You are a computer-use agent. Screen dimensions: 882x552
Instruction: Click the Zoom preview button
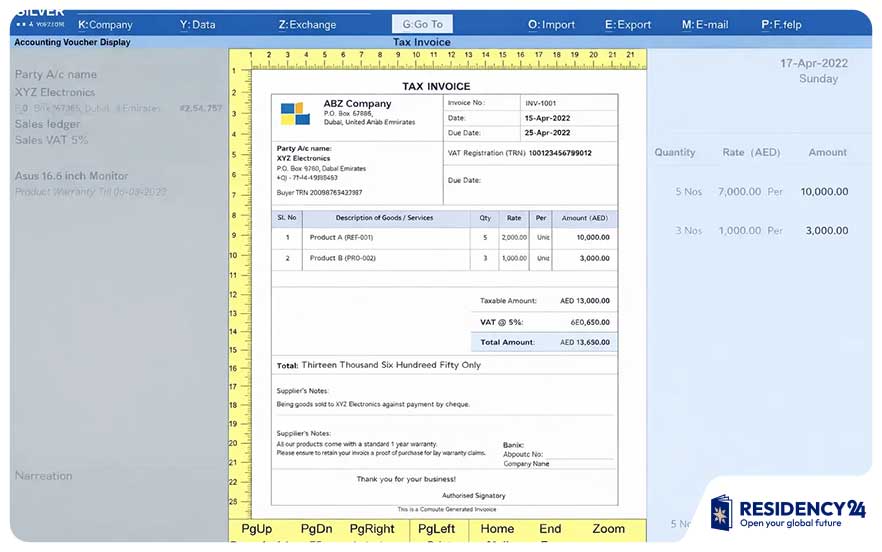[x=609, y=529]
